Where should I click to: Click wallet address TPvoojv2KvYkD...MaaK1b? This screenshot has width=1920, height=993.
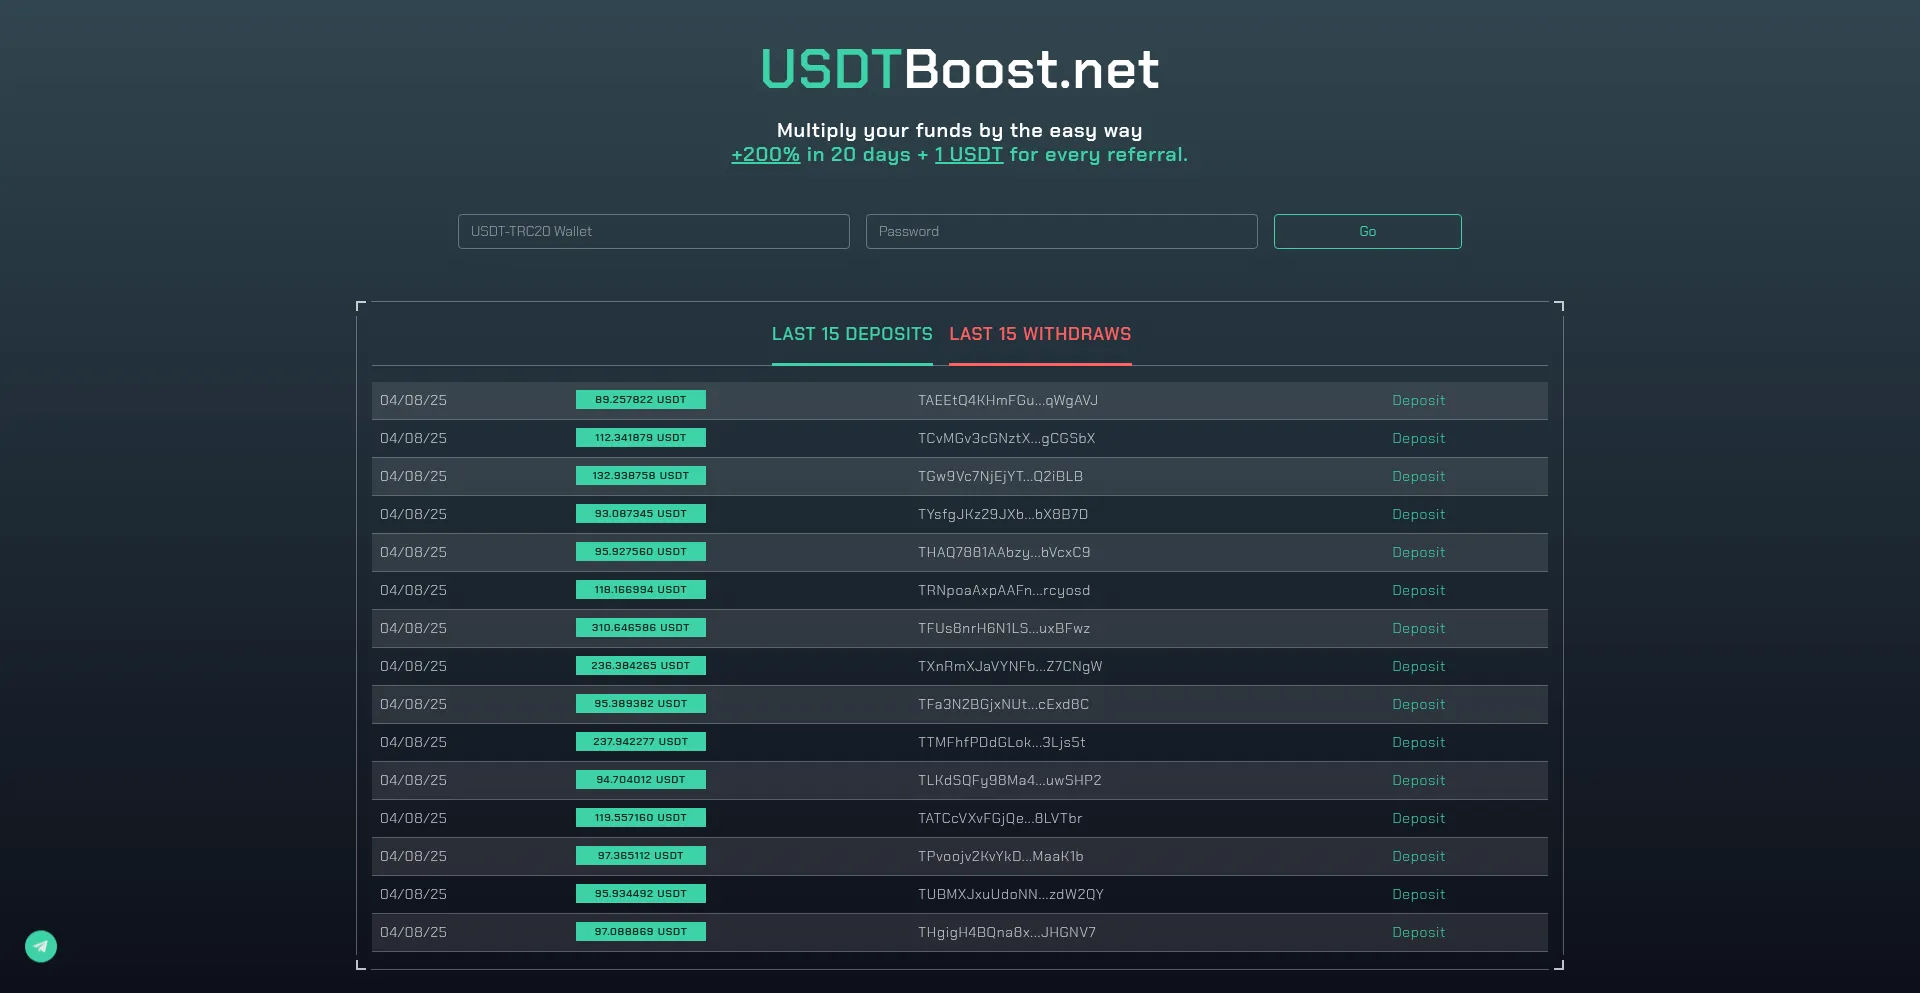pos(1001,856)
